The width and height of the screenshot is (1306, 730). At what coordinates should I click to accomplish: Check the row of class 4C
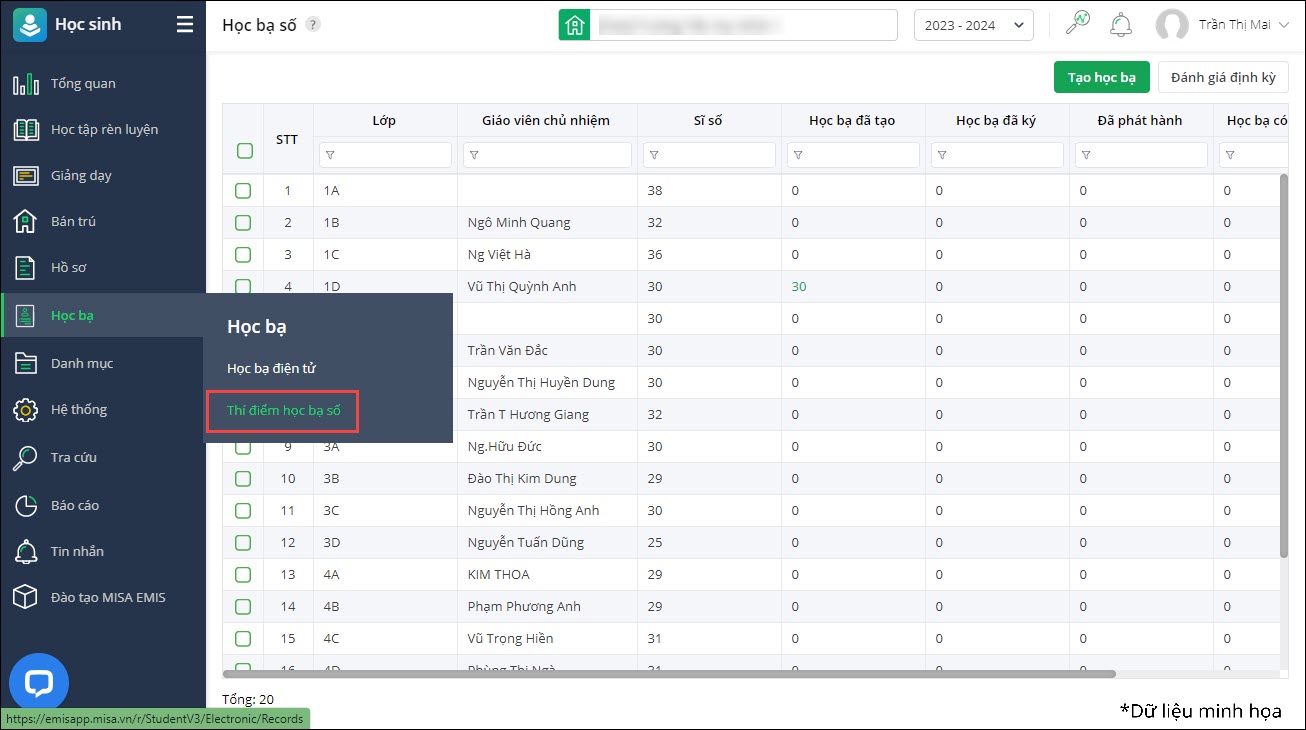tap(243, 638)
